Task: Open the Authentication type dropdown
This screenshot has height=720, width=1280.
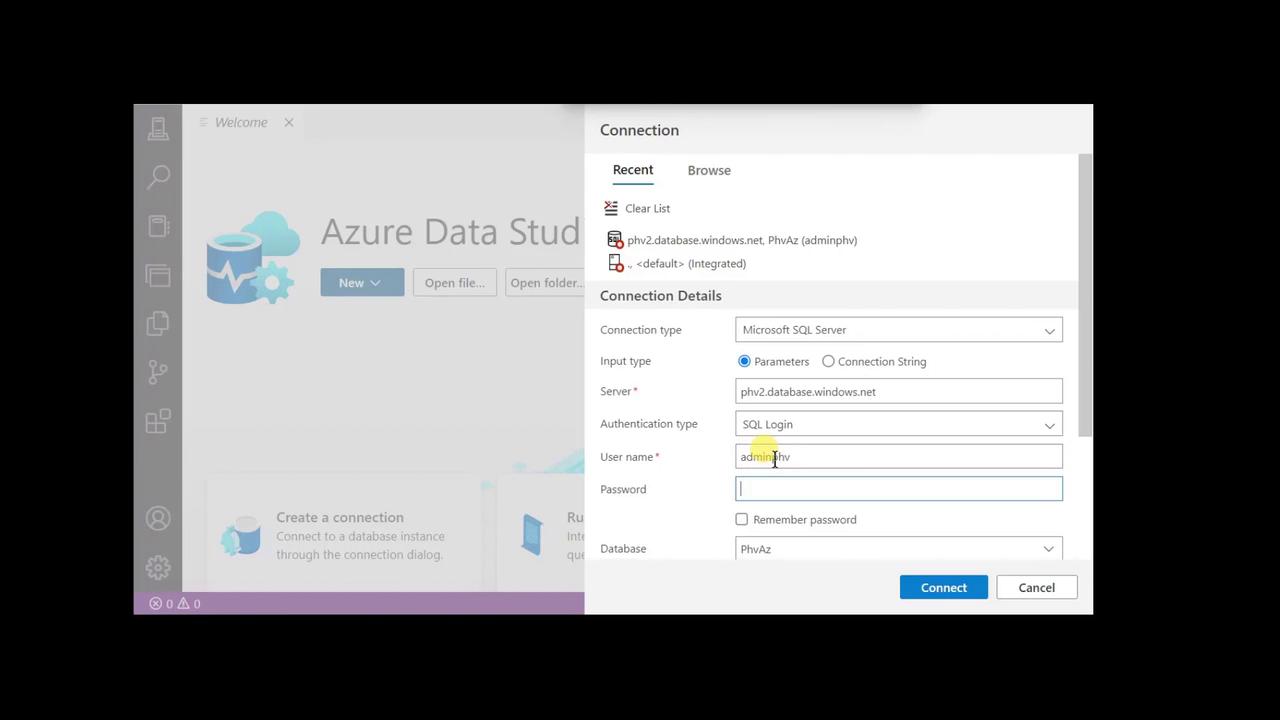Action: [x=899, y=424]
